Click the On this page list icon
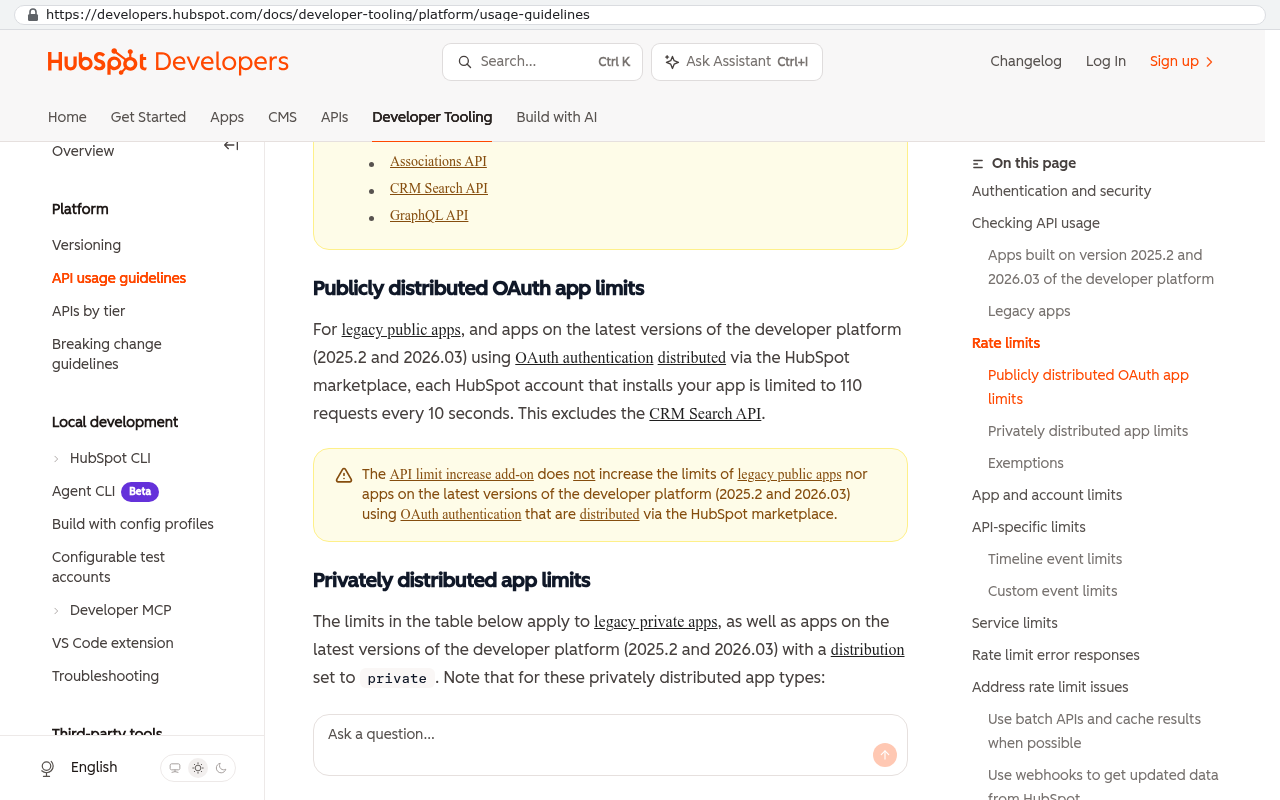Image resolution: width=1280 pixels, height=800 pixels. [x=978, y=164]
